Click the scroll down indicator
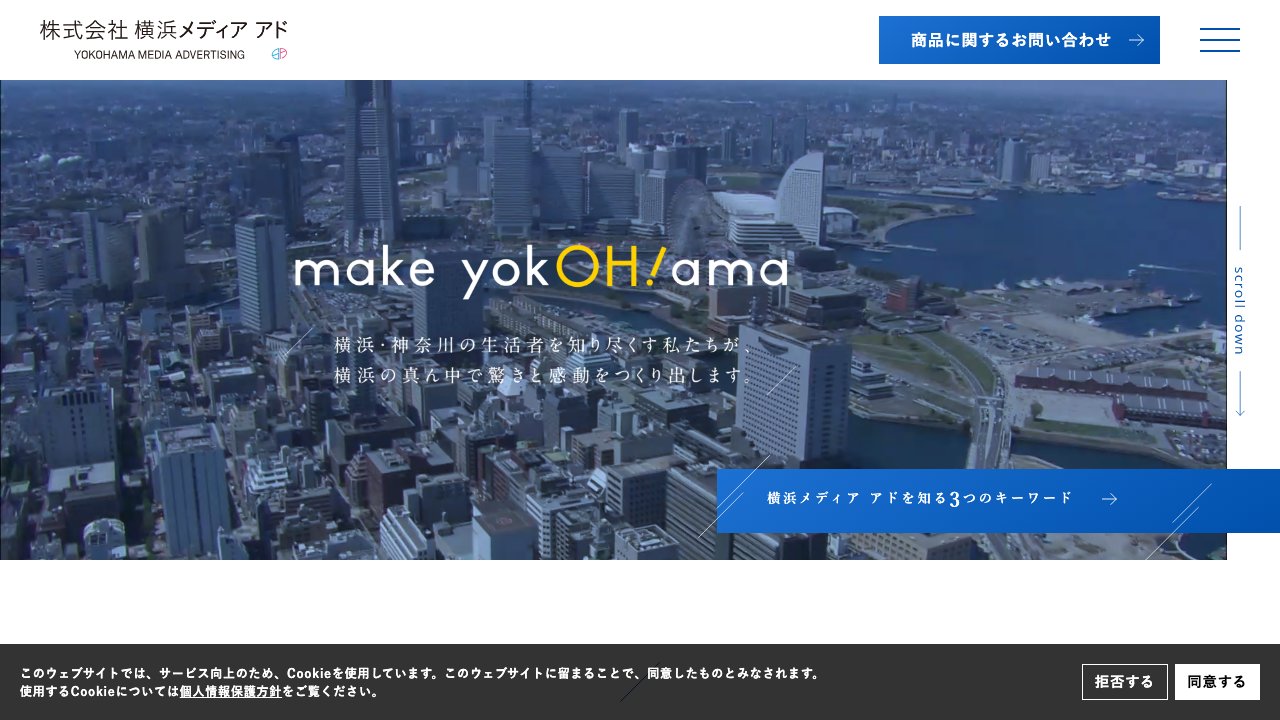This screenshot has height=720, width=1280. (x=1239, y=311)
